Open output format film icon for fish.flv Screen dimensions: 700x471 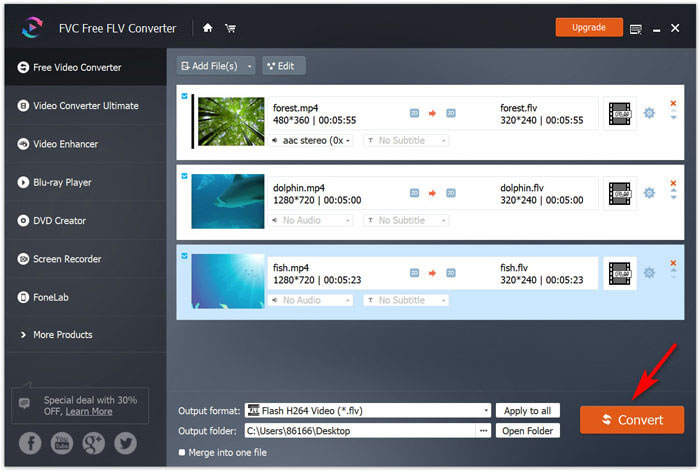620,273
